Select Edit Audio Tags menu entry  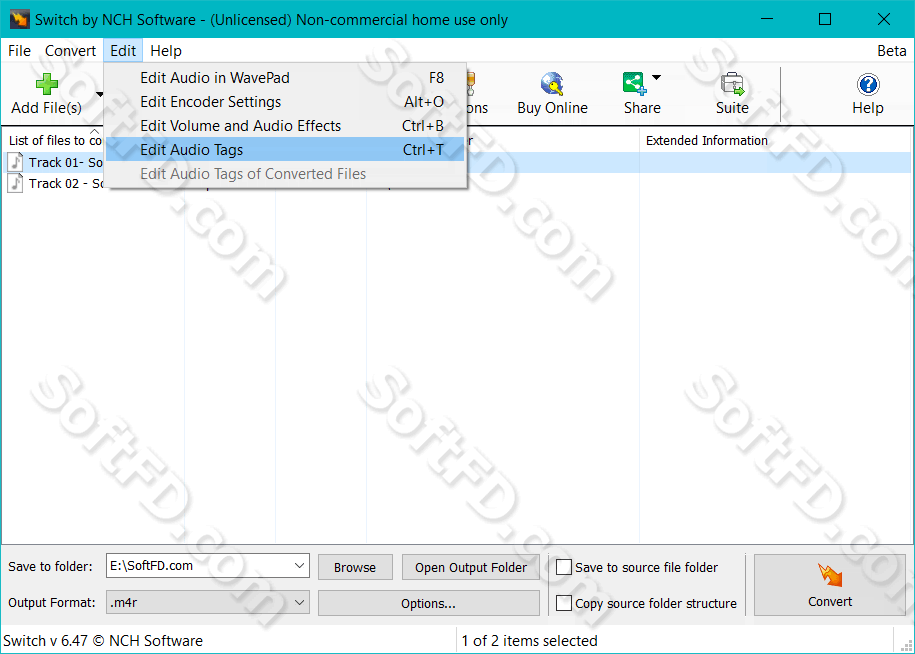tap(285, 149)
